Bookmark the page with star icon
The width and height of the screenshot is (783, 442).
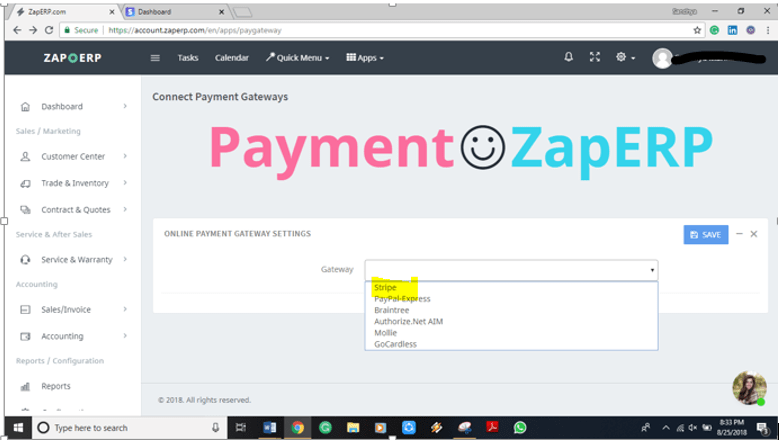[x=697, y=30]
